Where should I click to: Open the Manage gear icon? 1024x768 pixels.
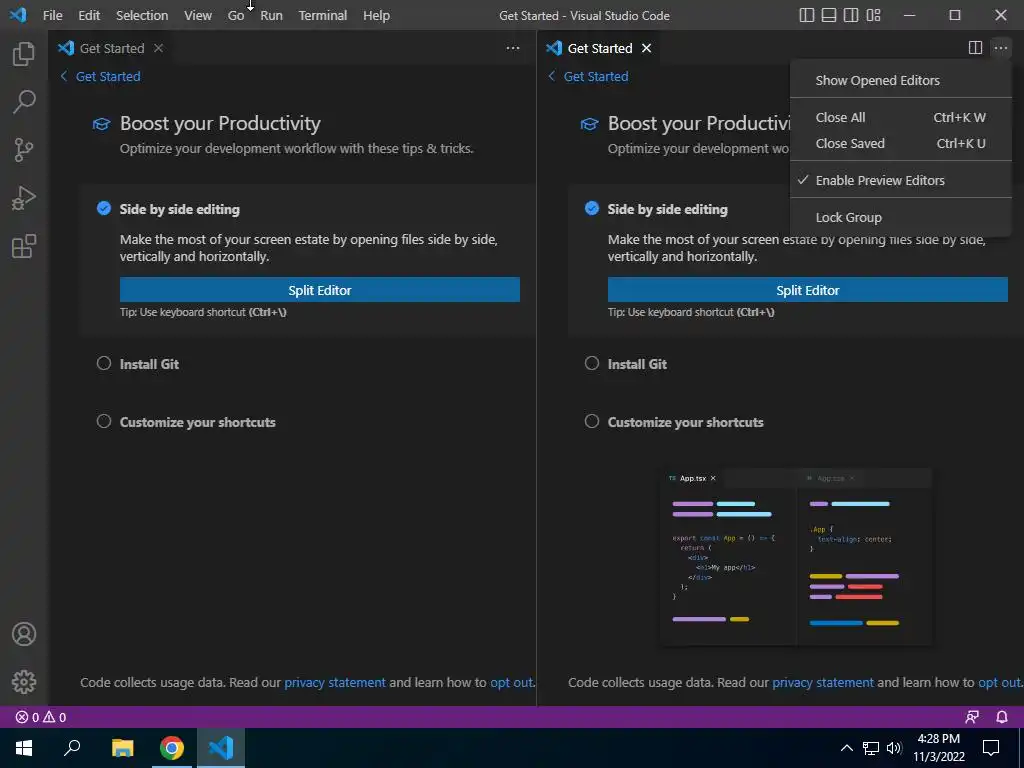click(24, 682)
